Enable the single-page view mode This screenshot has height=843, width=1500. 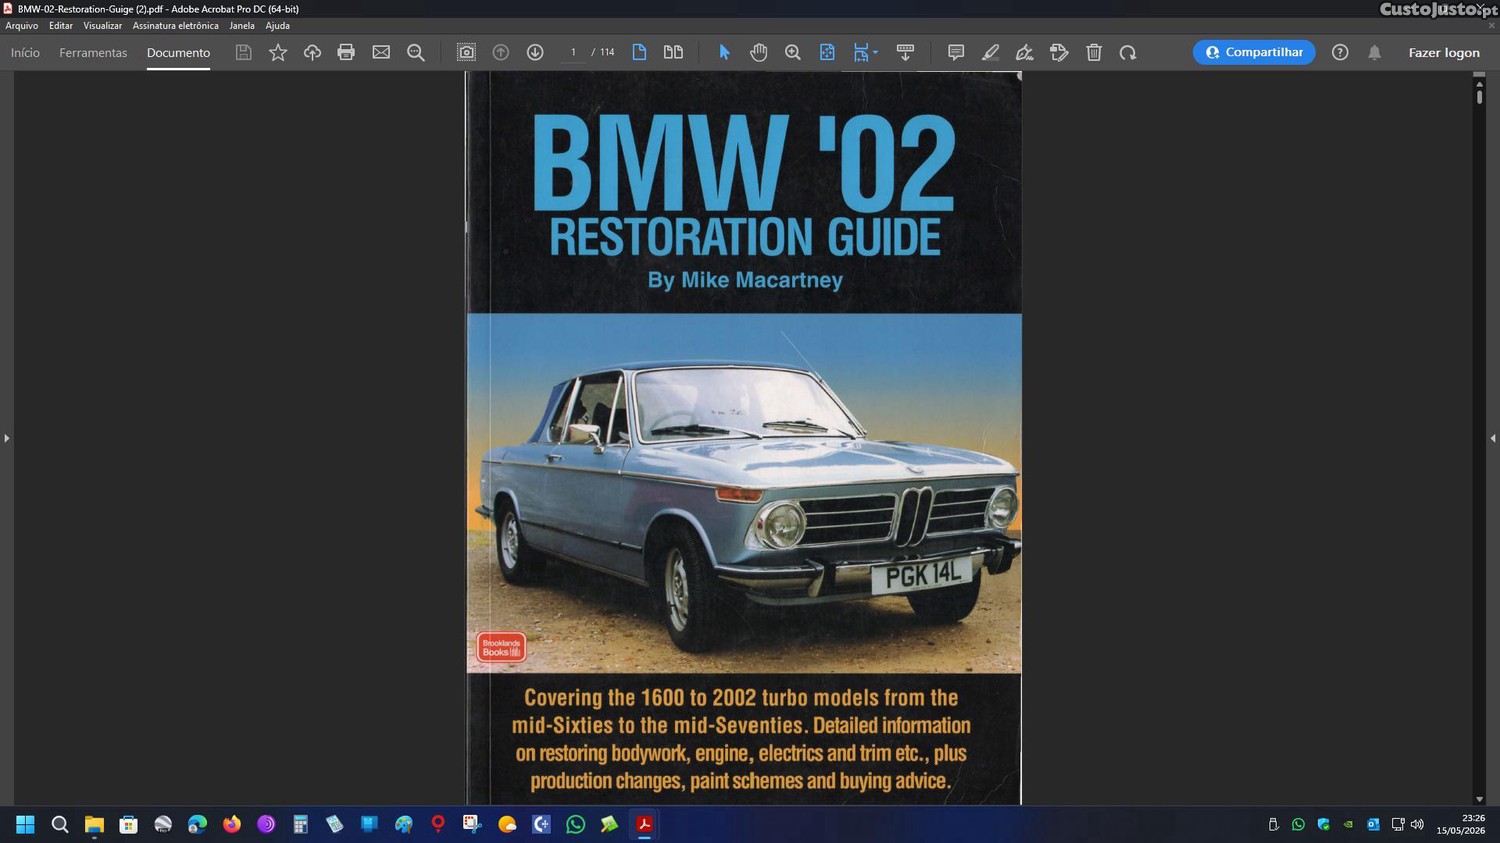(639, 52)
